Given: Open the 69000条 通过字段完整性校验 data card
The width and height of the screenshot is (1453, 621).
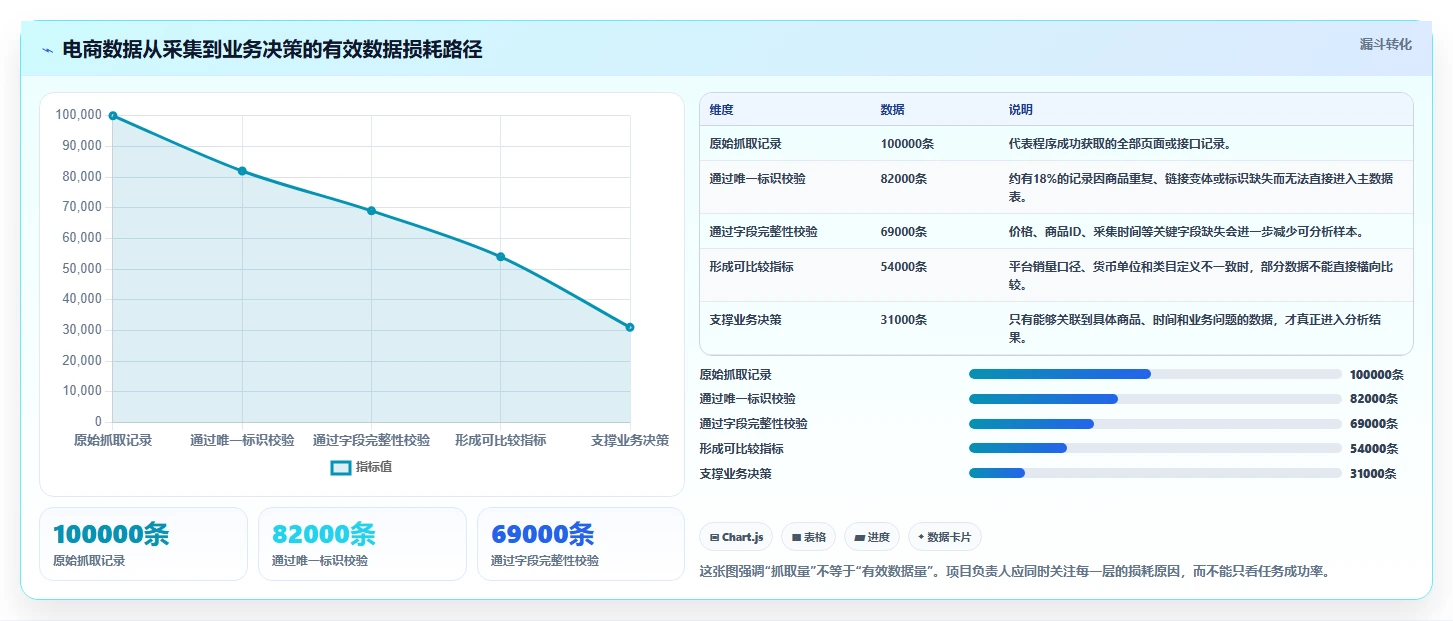Looking at the screenshot, I should coord(581,544).
